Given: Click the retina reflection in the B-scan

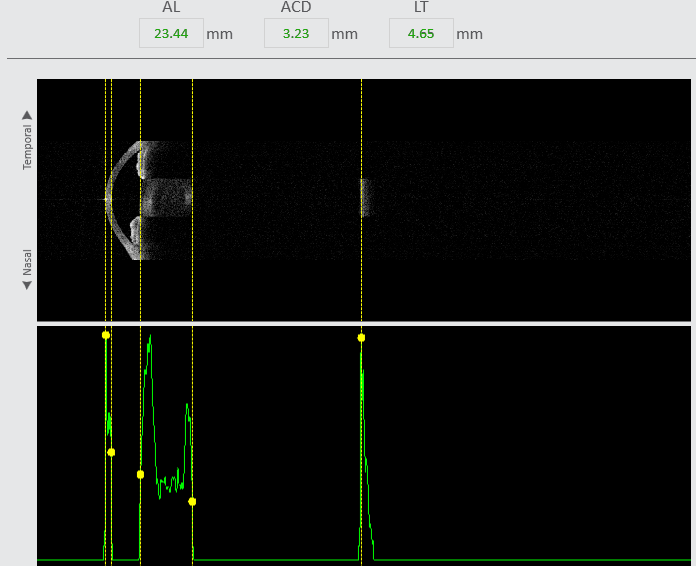Looking at the screenshot, I should 365,198.
